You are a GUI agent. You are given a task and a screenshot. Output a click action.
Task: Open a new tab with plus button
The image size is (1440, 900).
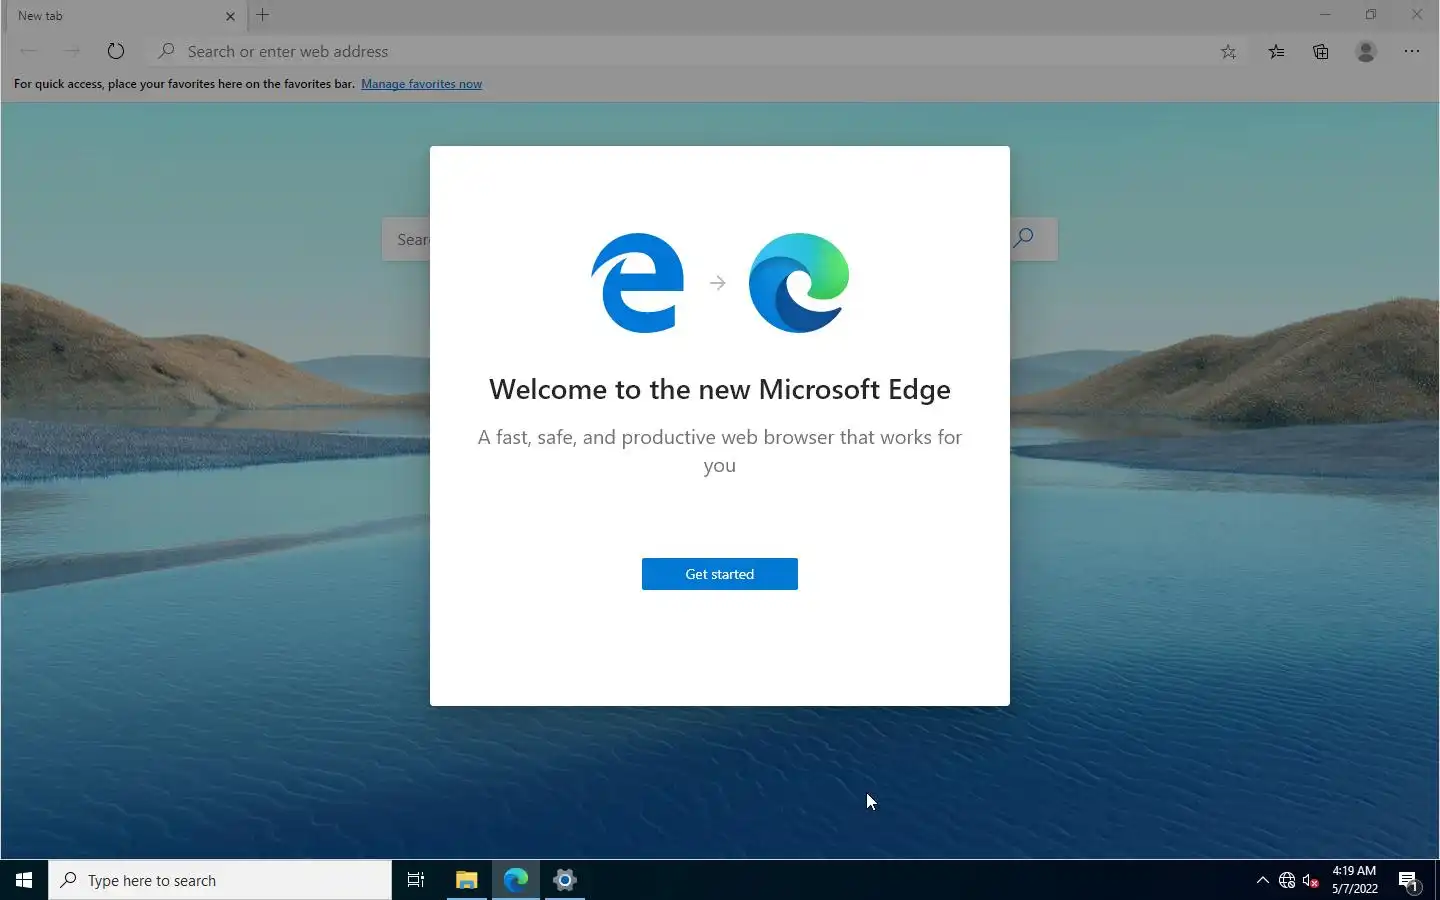click(x=263, y=15)
